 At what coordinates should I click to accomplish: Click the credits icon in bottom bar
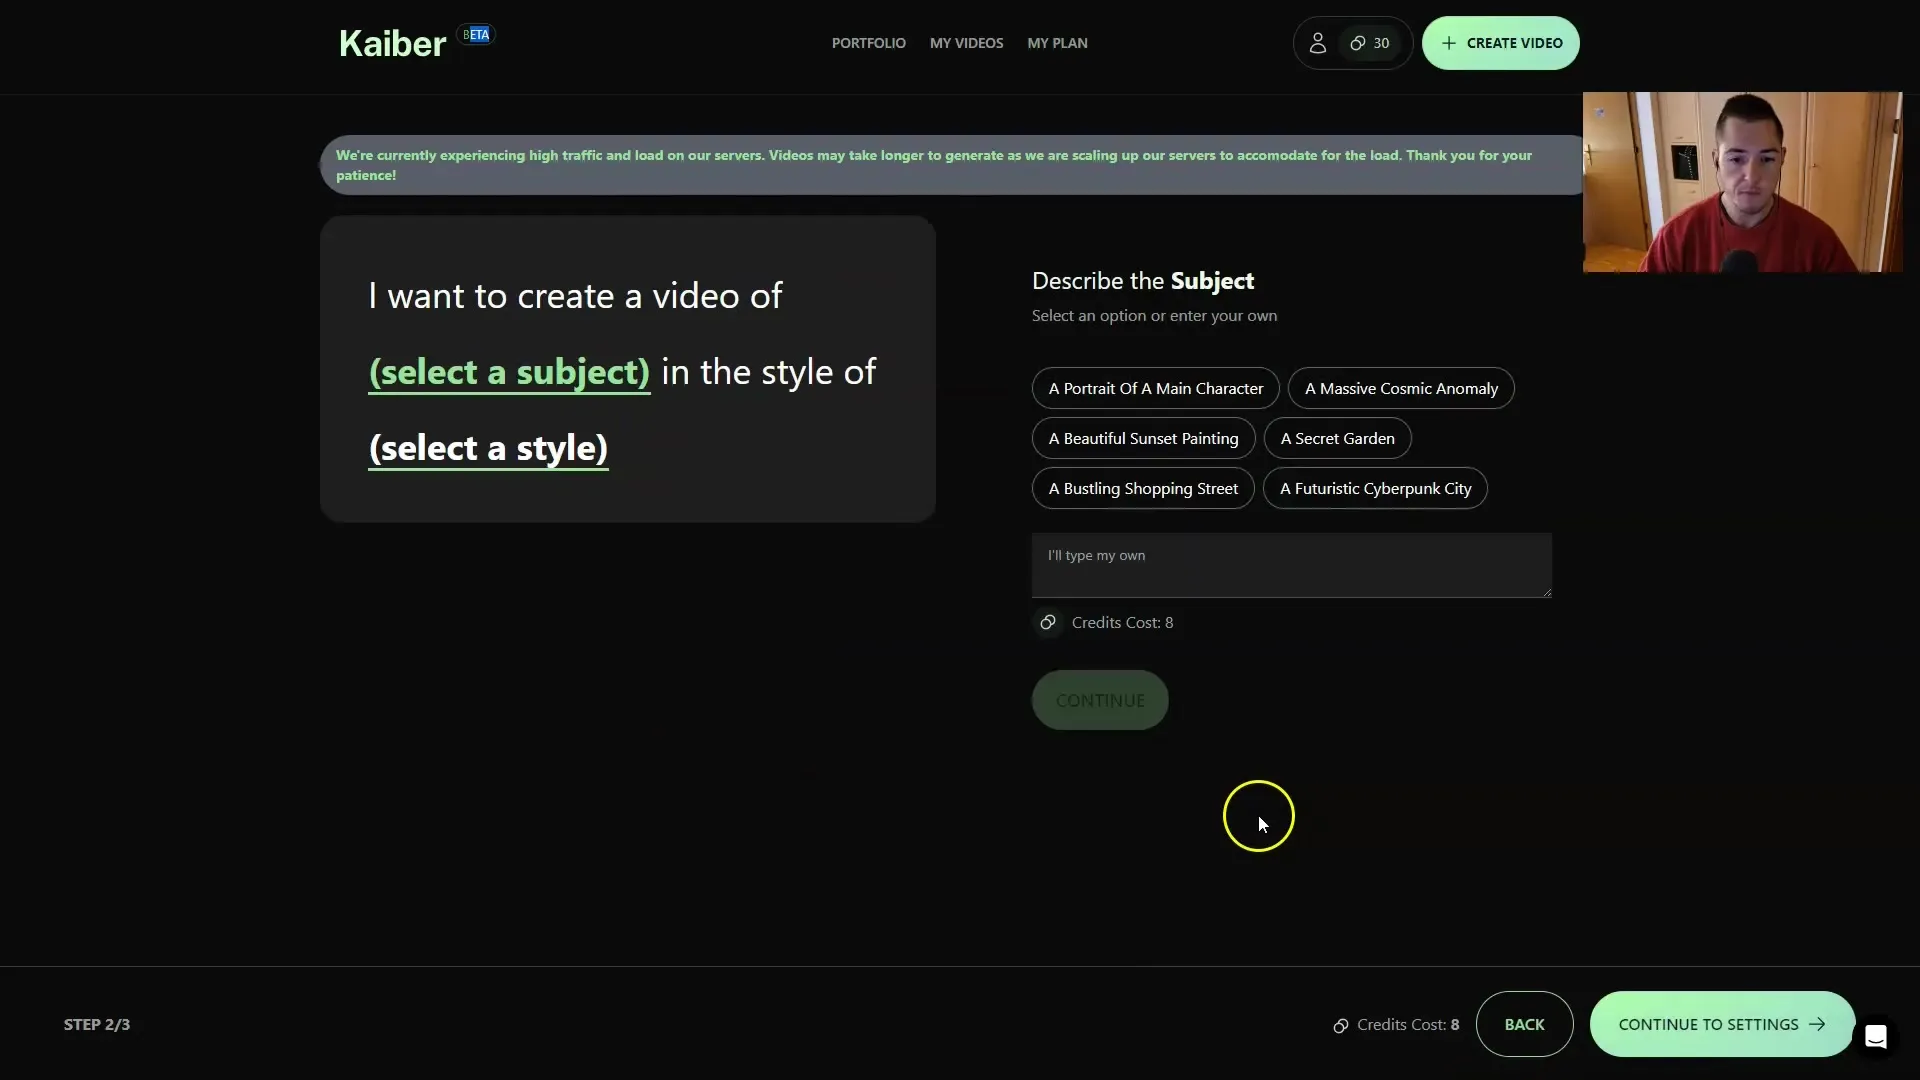[1340, 1025]
